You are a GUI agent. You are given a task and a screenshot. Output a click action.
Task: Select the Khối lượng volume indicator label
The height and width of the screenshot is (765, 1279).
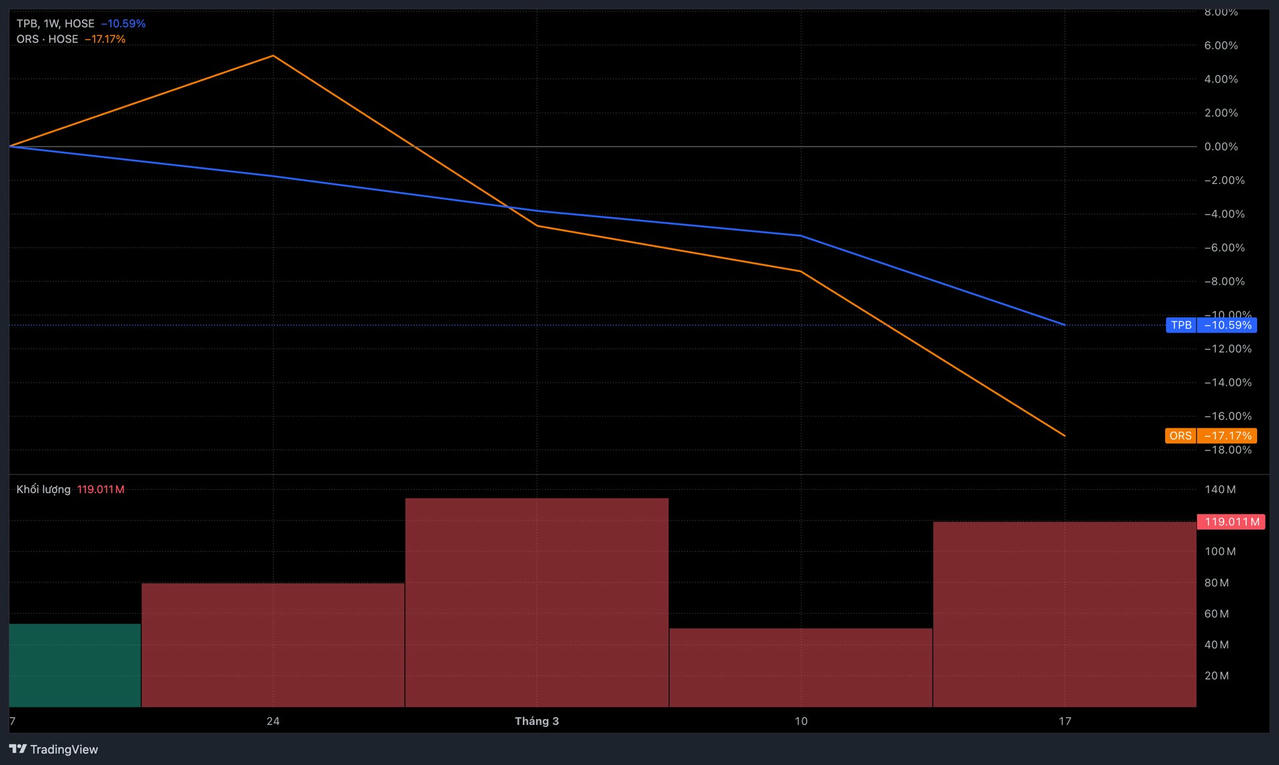pos(43,489)
